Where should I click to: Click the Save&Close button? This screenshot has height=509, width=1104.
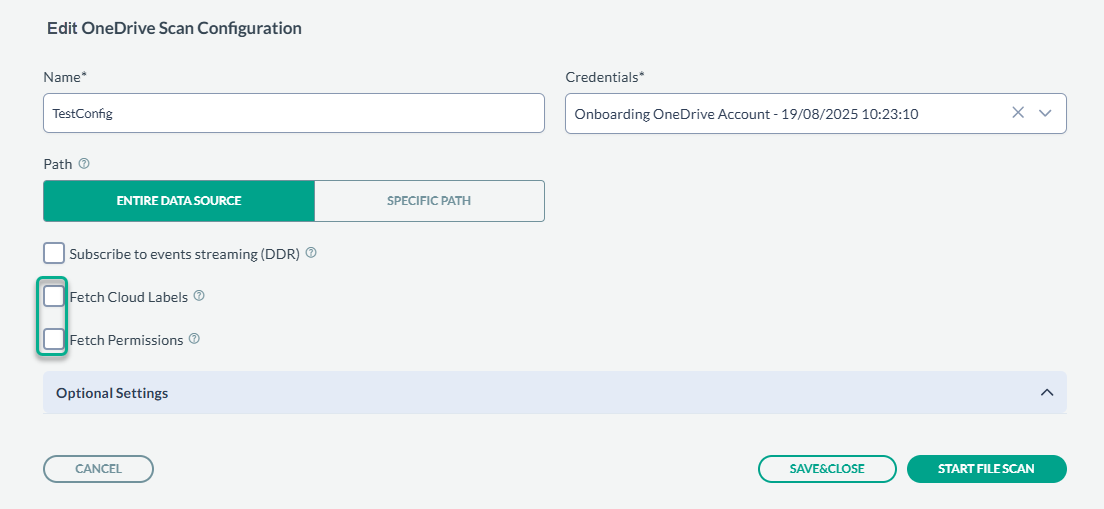point(826,468)
